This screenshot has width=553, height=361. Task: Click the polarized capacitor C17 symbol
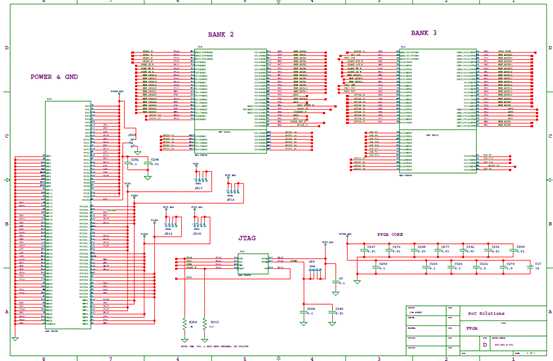pos(529,267)
